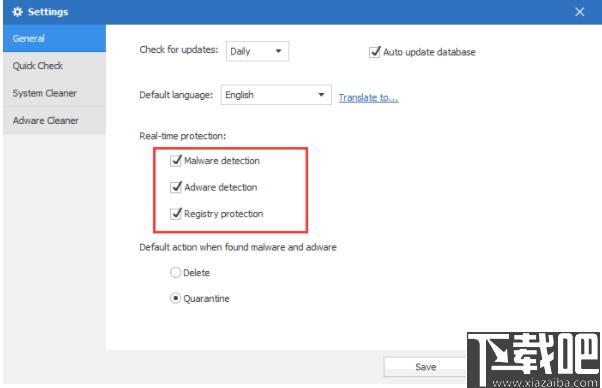Image resolution: width=602 pixels, height=388 pixels.
Task: Close the Settings window
Action: (x=579, y=12)
